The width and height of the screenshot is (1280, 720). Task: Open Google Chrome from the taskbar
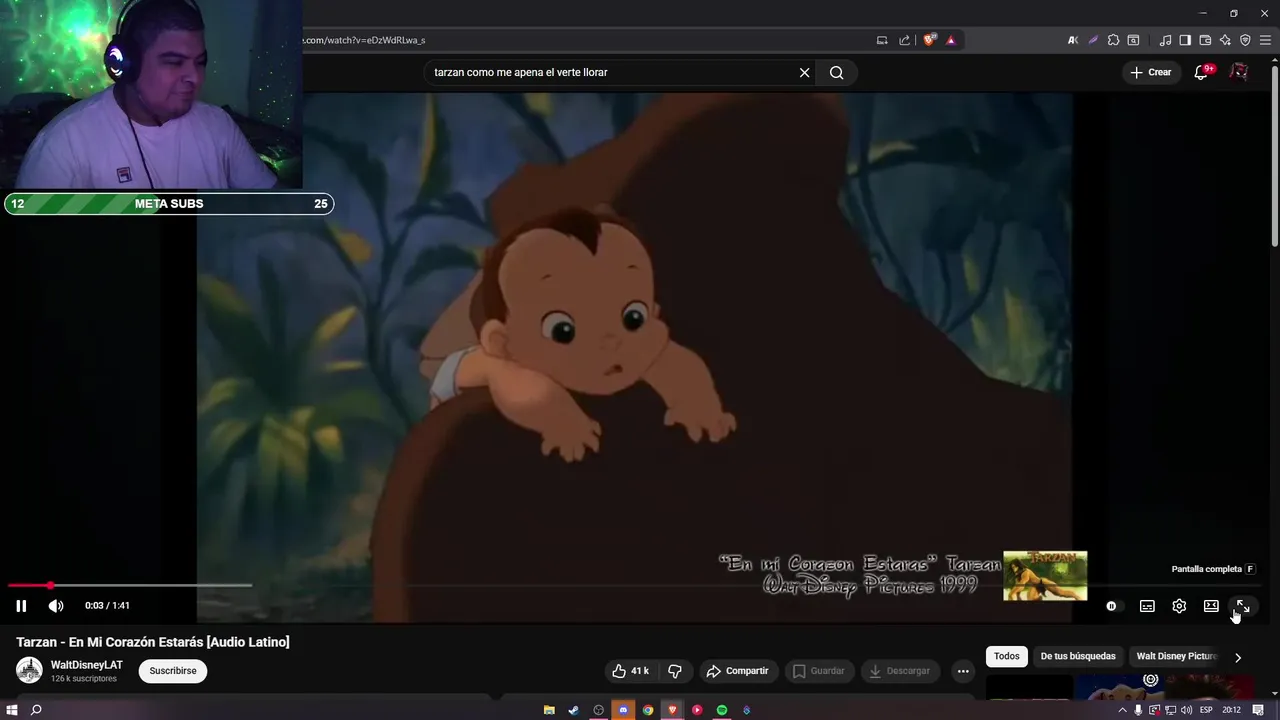[x=648, y=710]
